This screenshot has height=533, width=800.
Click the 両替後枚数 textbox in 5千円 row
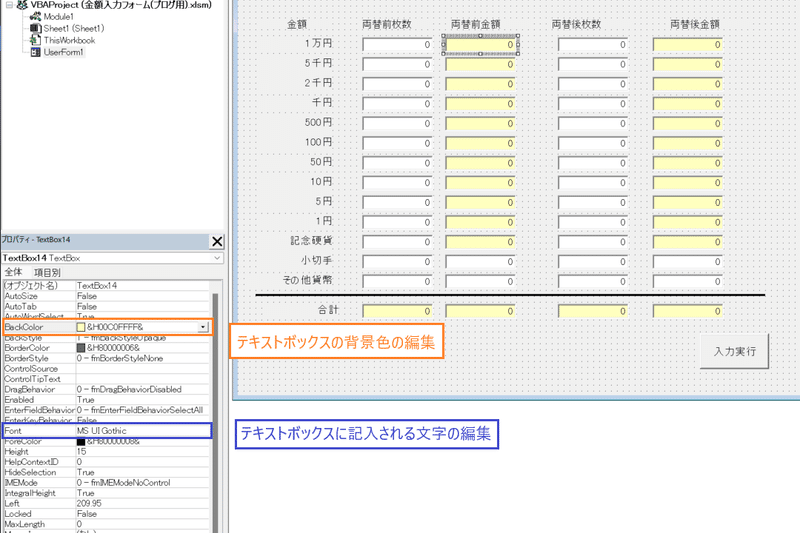pyautogui.click(x=593, y=64)
